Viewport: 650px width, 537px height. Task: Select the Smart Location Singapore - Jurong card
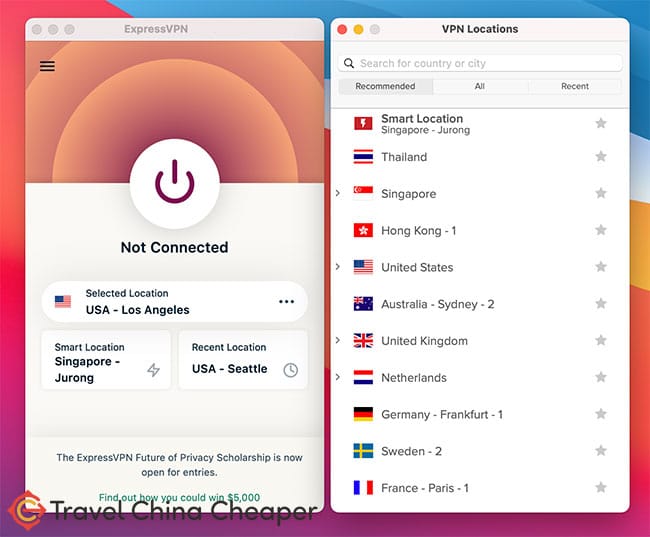tap(106, 360)
